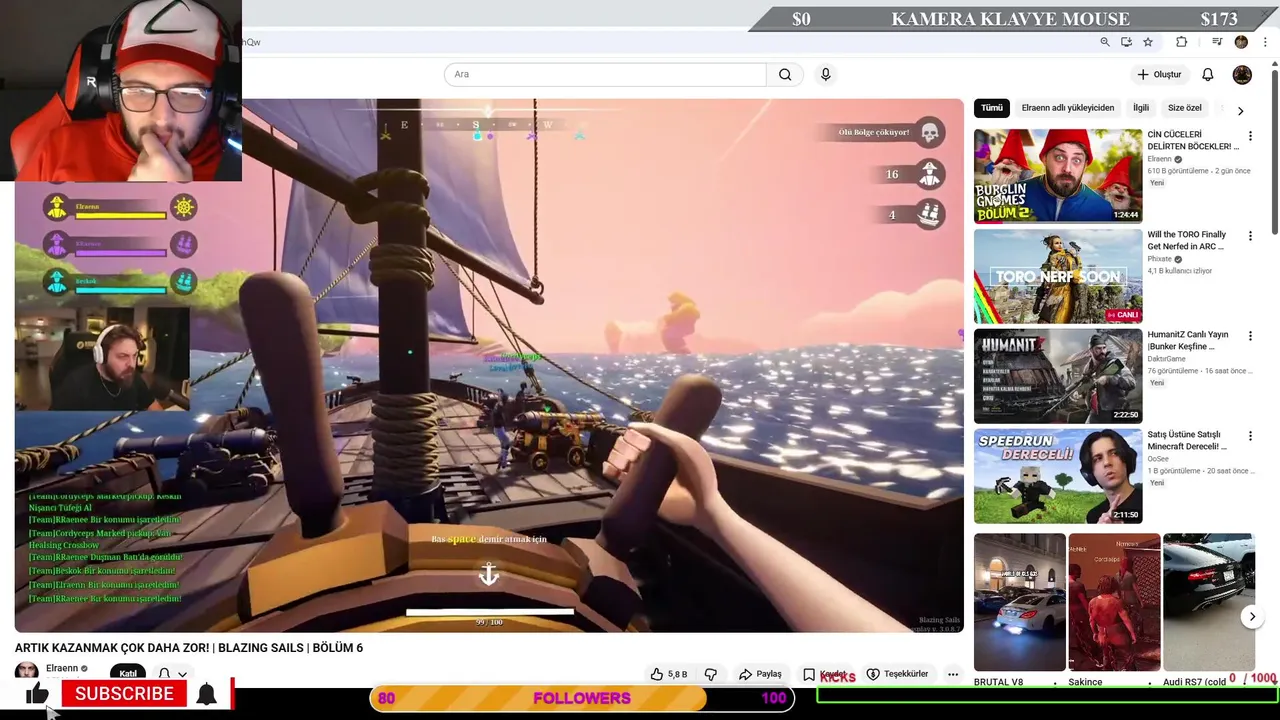The width and height of the screenshot is (1280, 720).
Task: Click the Paylaş share button
Action: point(760,675)
